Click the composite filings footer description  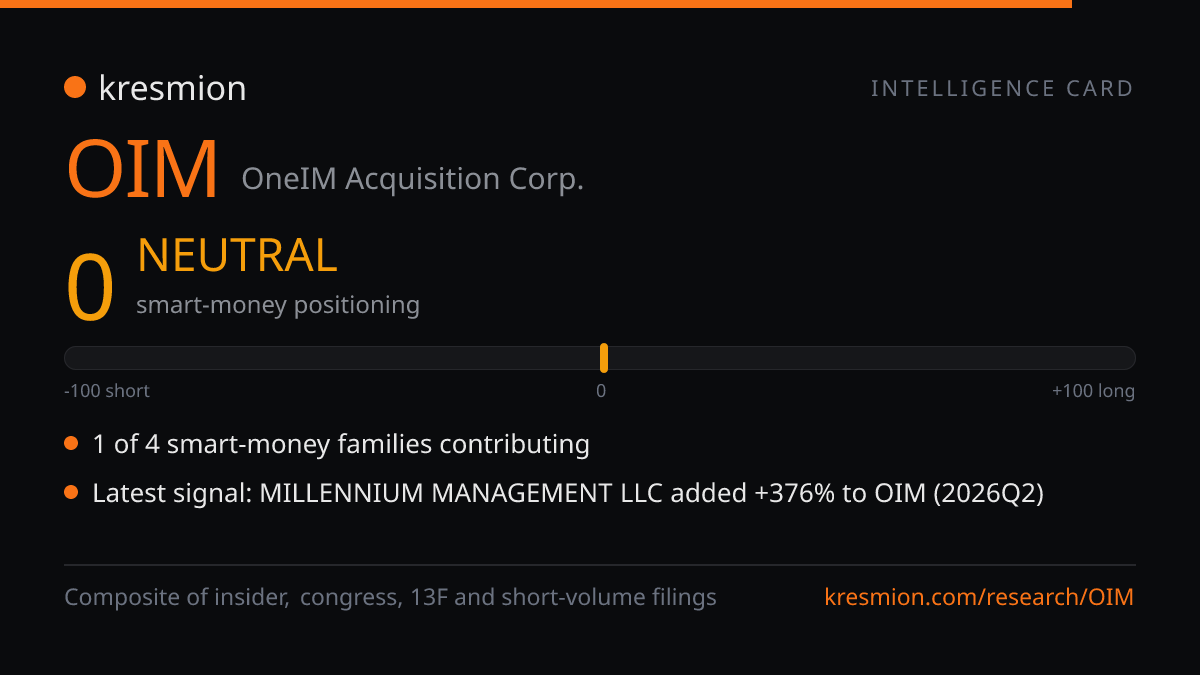coord(391,598)
